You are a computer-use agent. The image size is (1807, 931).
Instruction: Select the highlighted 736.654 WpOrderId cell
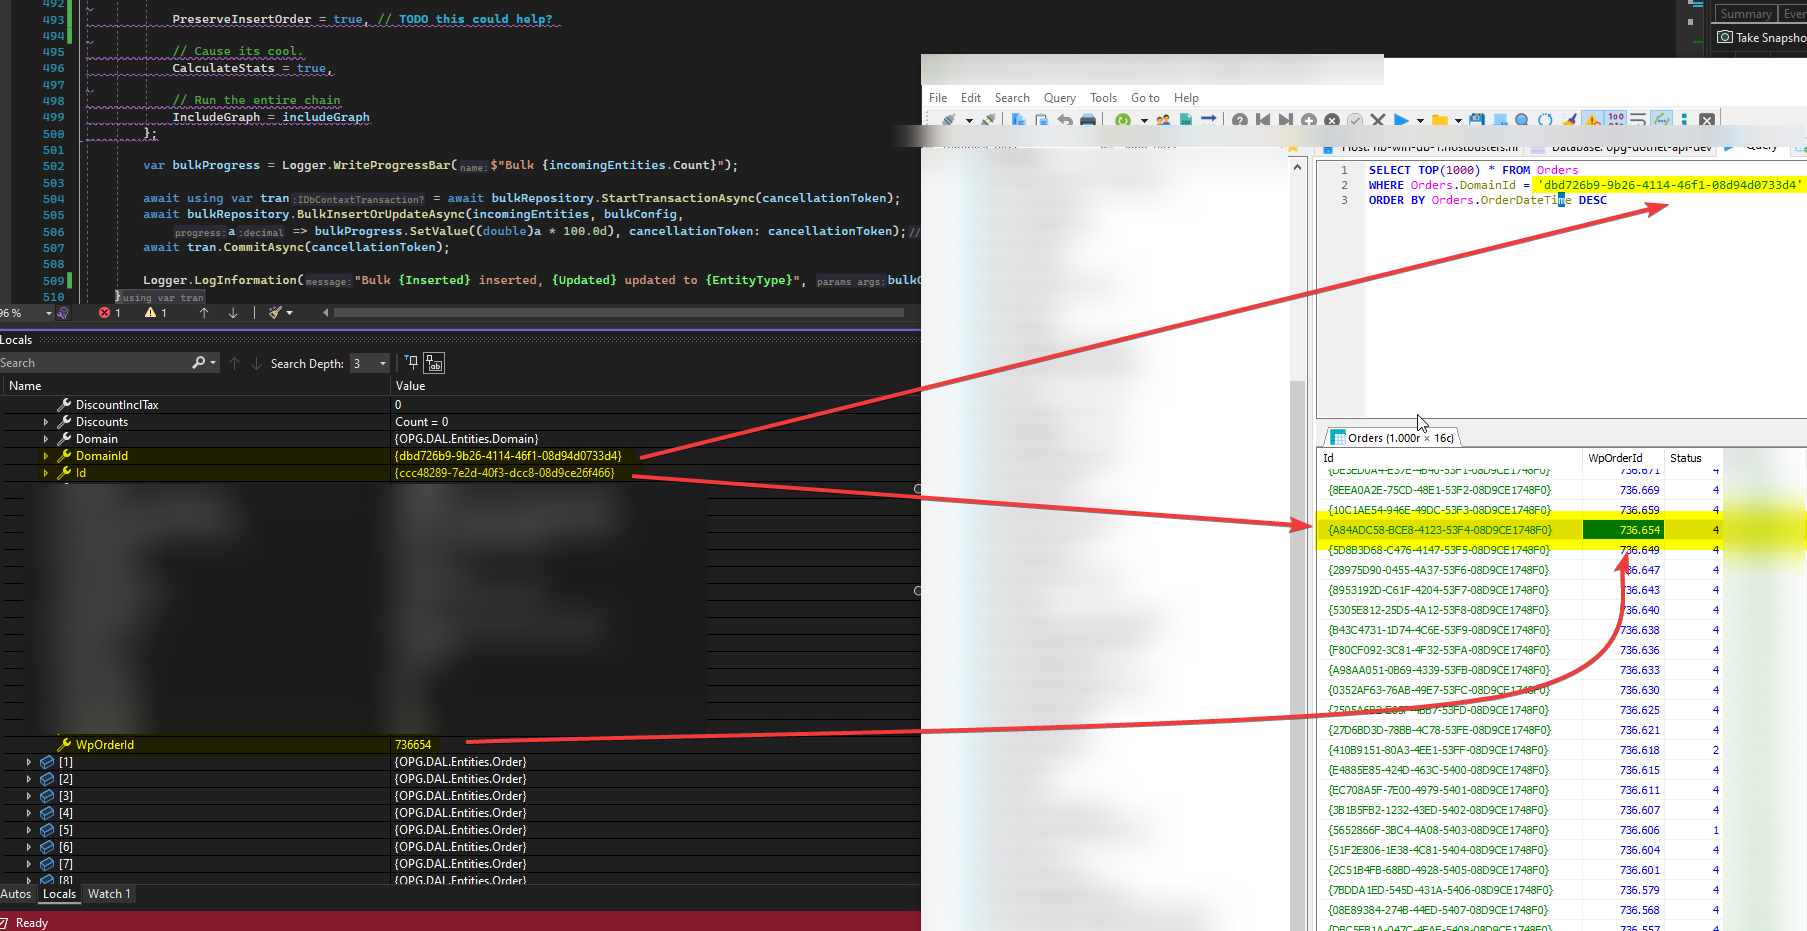click(x=1623, y=530)
